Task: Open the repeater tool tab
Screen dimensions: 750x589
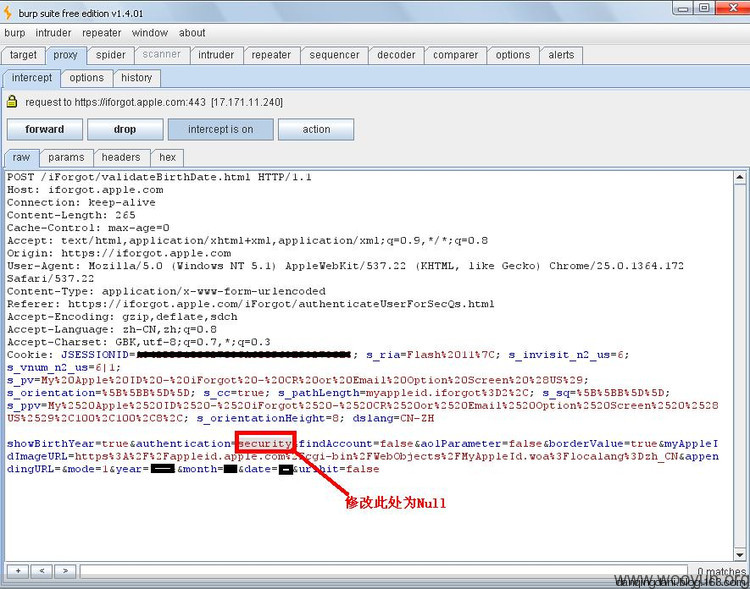Action: (271, 55)
